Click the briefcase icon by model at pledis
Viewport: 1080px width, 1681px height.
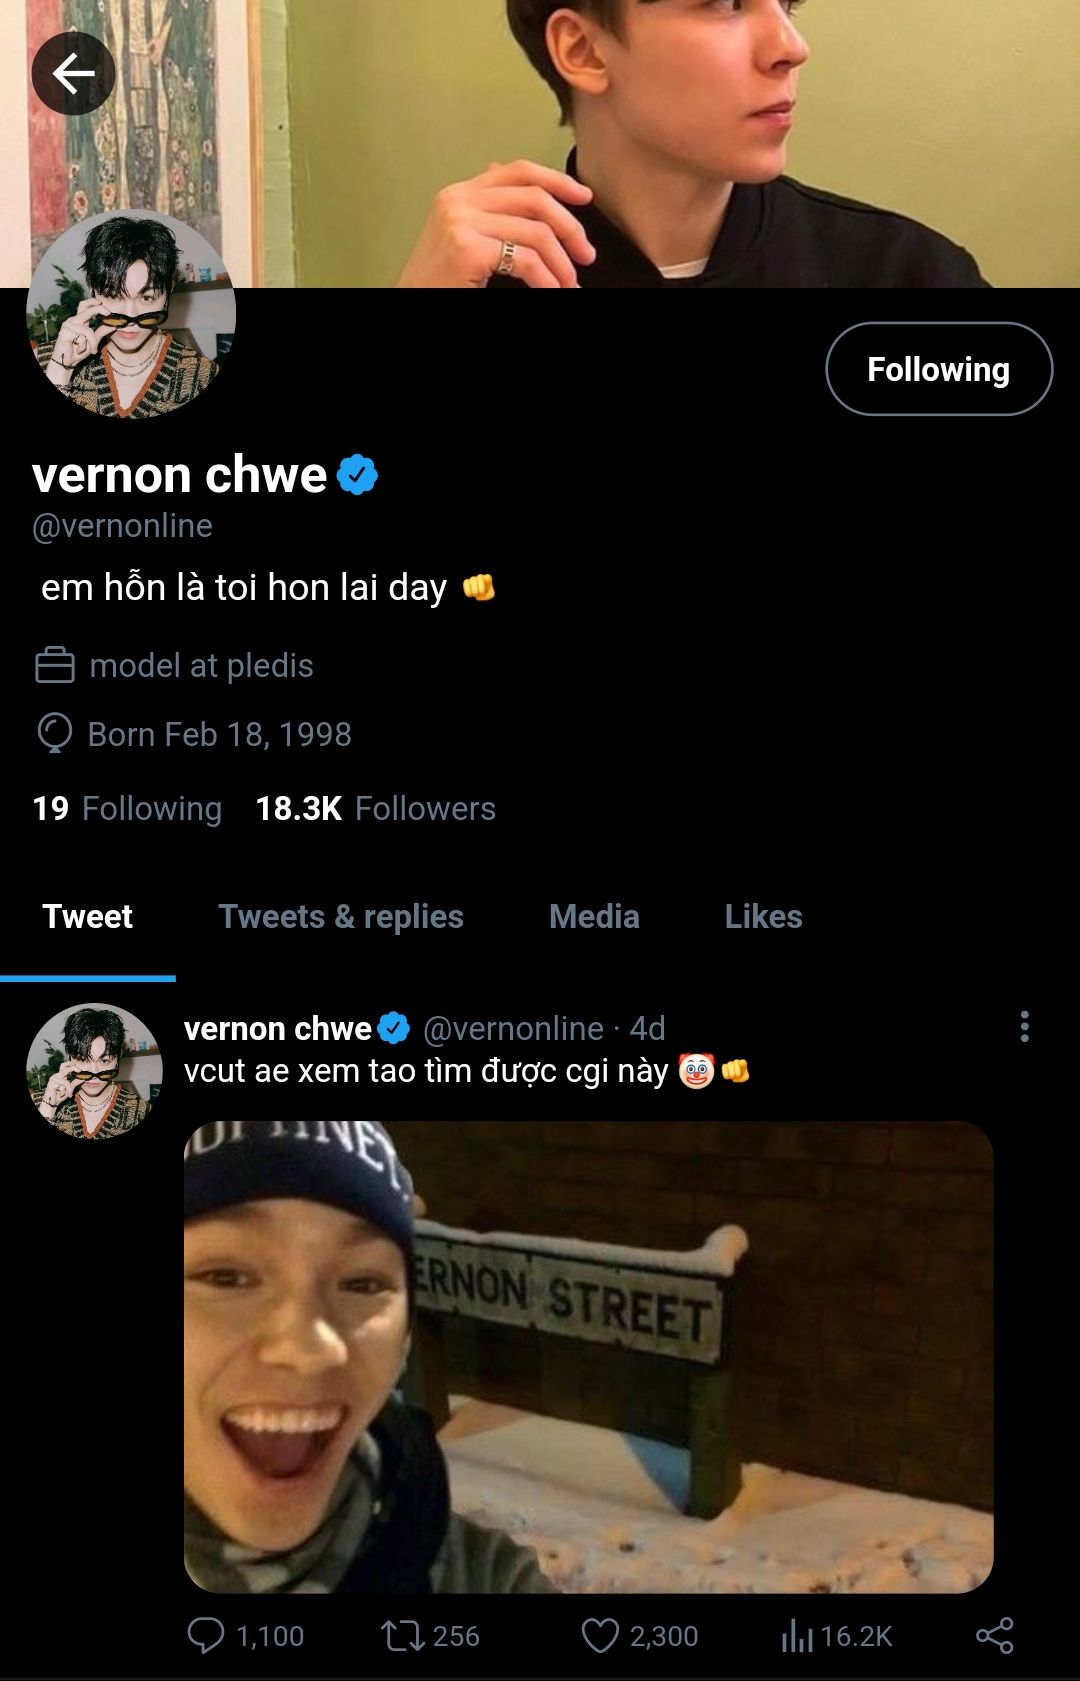pos(55,665)
